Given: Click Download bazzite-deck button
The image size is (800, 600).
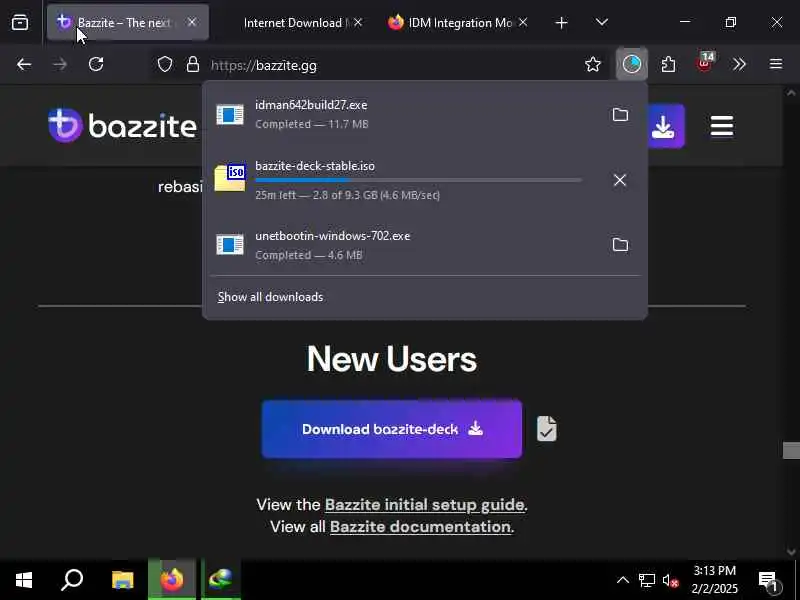Looking at the screenshot, I should (x=392, y=429).
